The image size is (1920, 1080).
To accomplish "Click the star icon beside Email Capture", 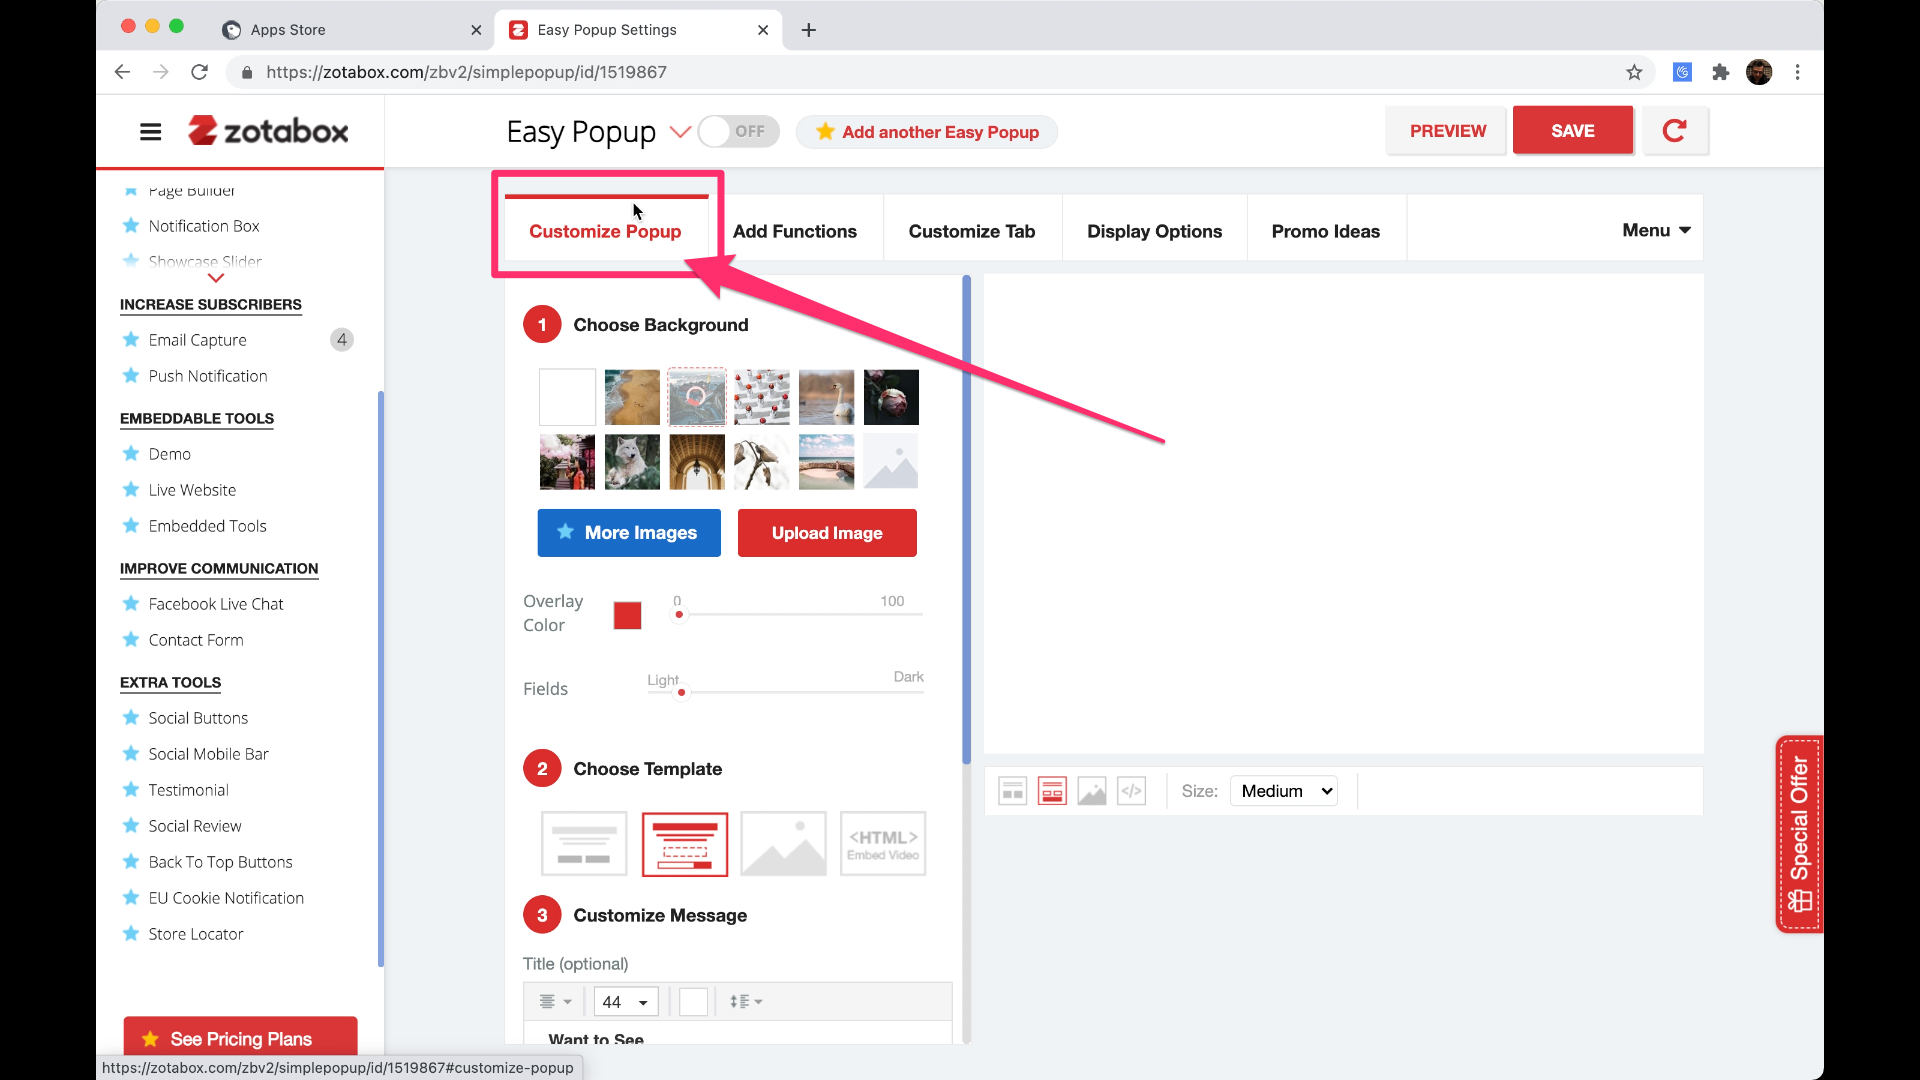I will tap(130, 340).
